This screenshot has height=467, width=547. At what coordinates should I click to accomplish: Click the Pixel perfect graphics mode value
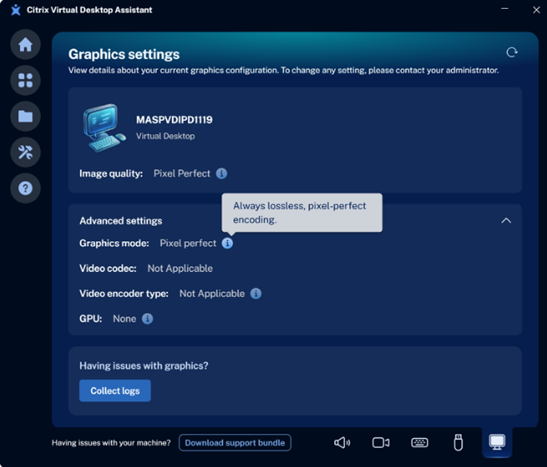click(x=188, y=243)
